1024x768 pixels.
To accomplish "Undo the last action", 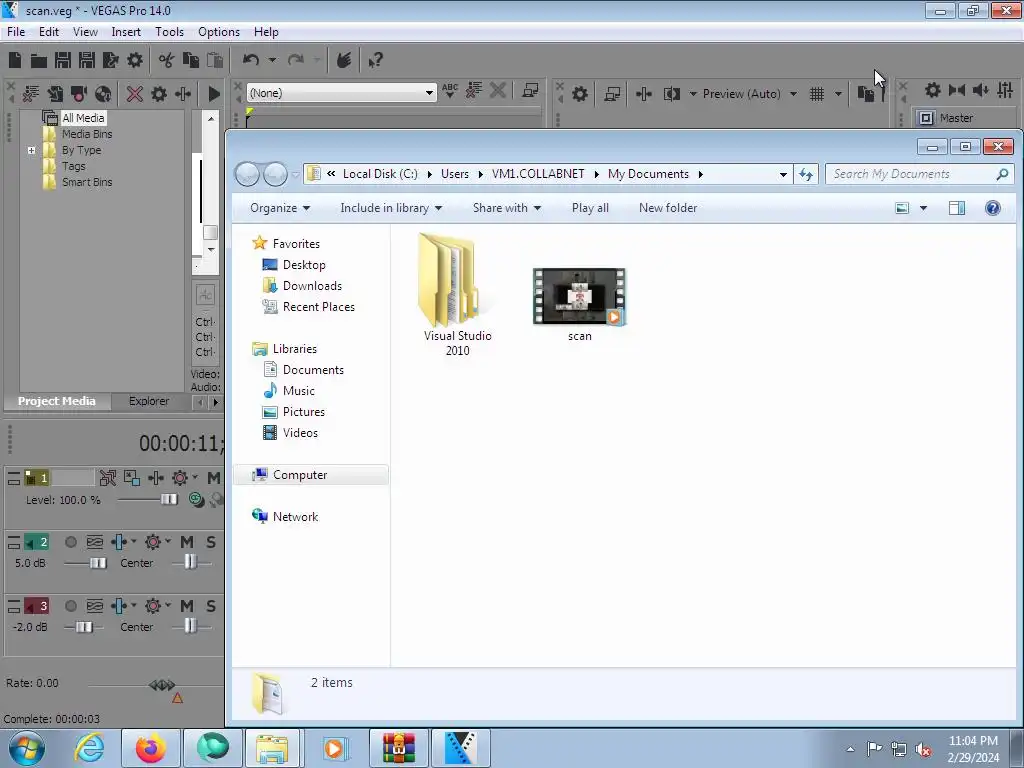I will [x=251, y=60].
